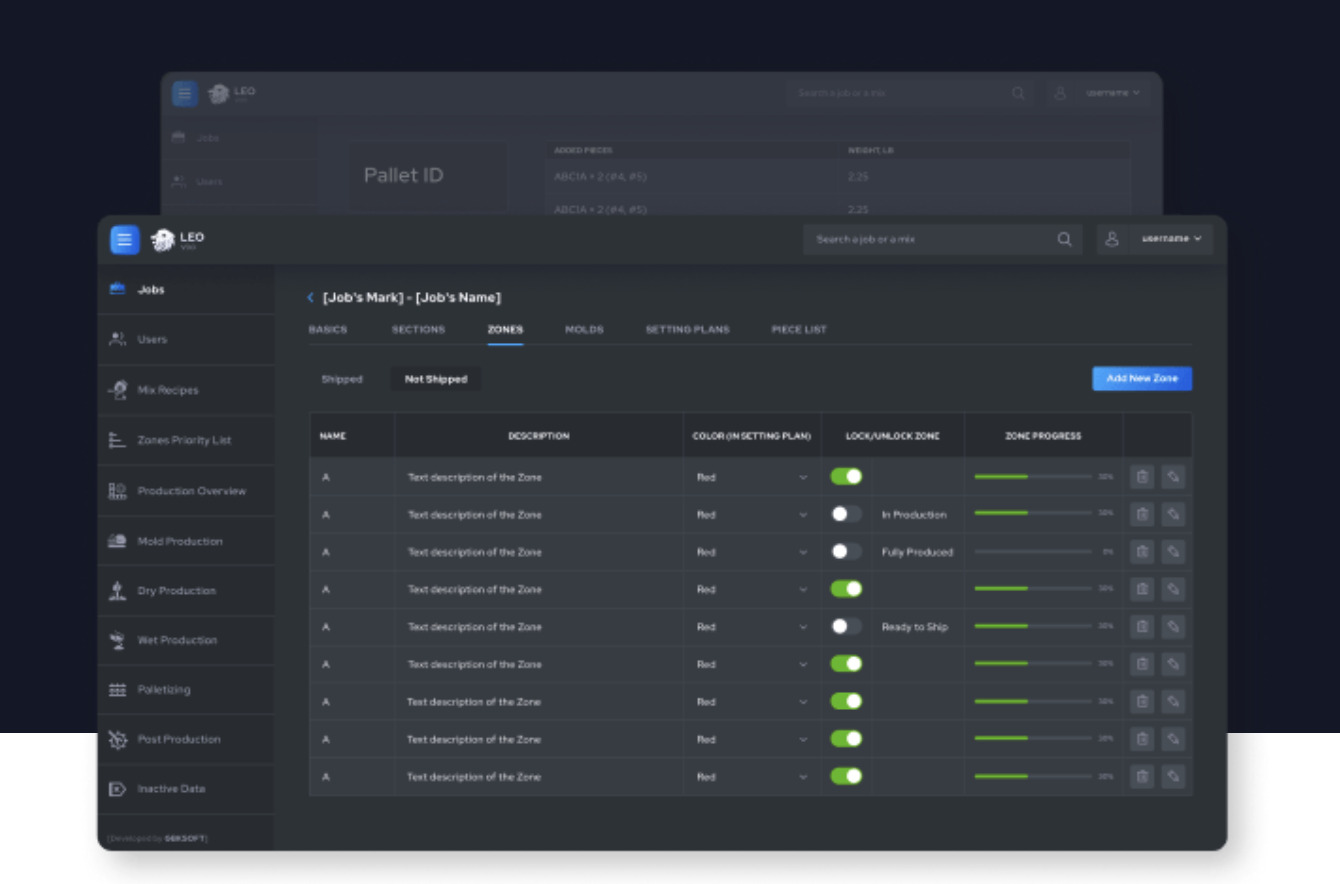Open Mix Recipes in the sidebar
The width and height of the screenshot is (1340, 884).
click(x=186, y=390)
